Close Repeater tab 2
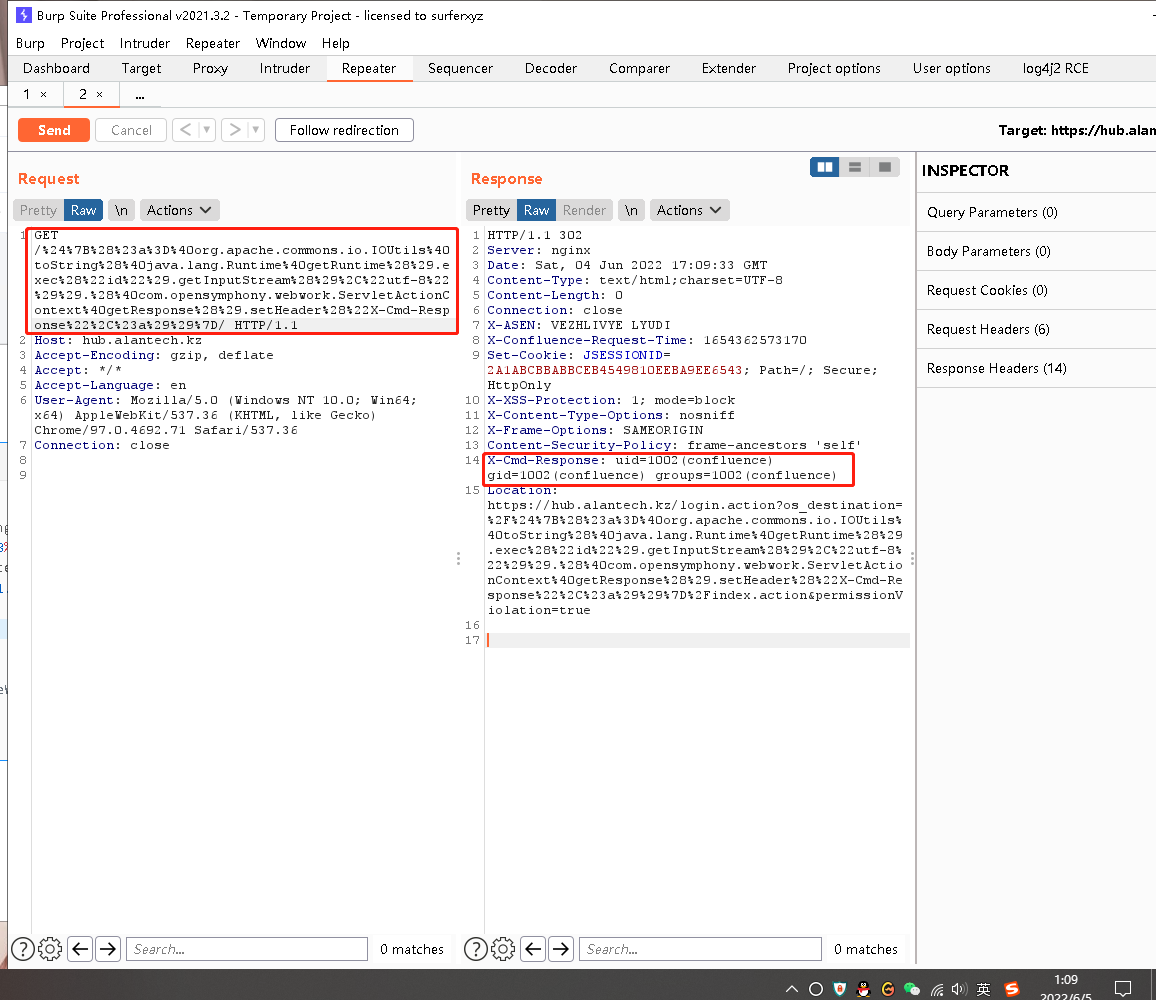1156x1000 pixels. [100, 94]
